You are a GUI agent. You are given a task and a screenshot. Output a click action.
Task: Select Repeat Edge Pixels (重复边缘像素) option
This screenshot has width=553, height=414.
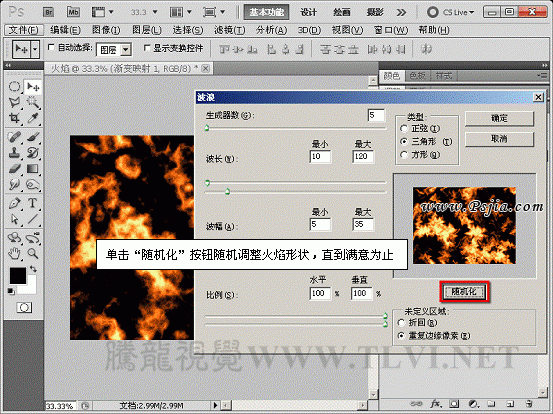[x=401, y=336]
